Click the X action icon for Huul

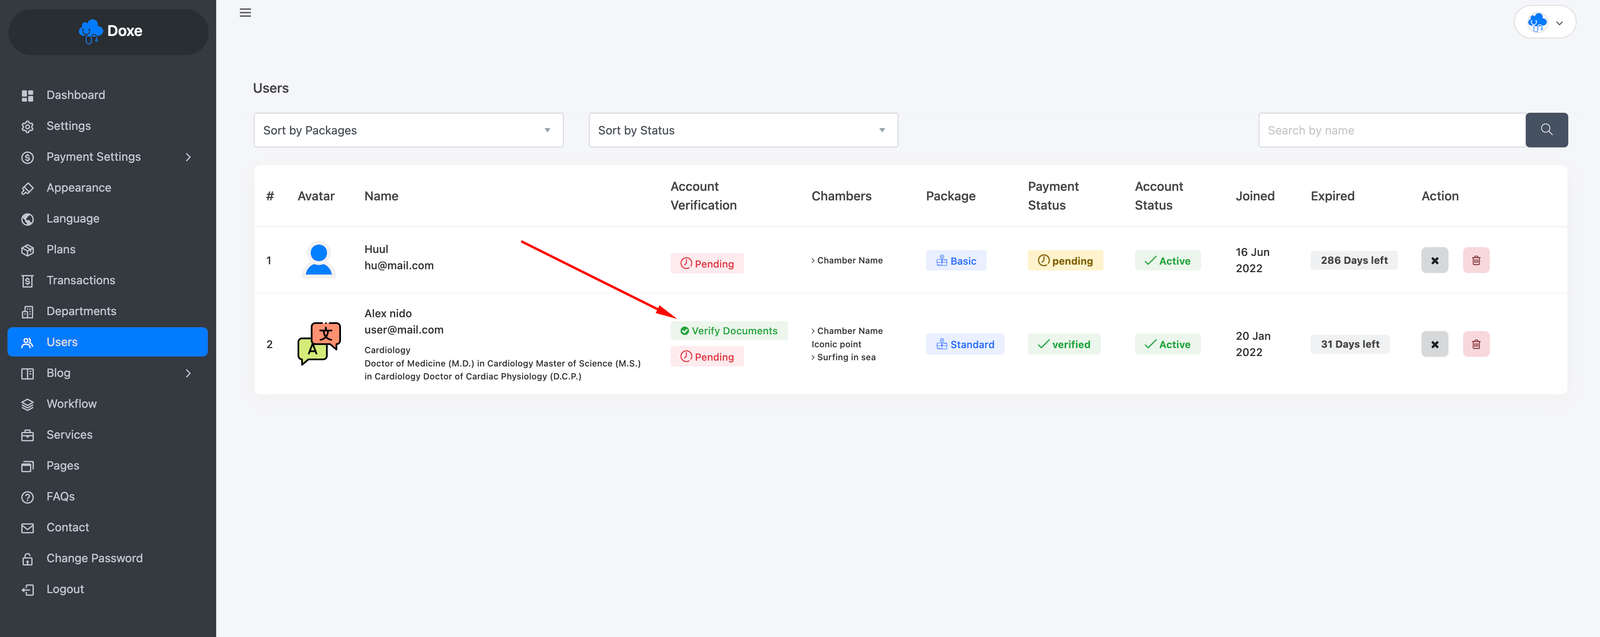pos(1434,260)
